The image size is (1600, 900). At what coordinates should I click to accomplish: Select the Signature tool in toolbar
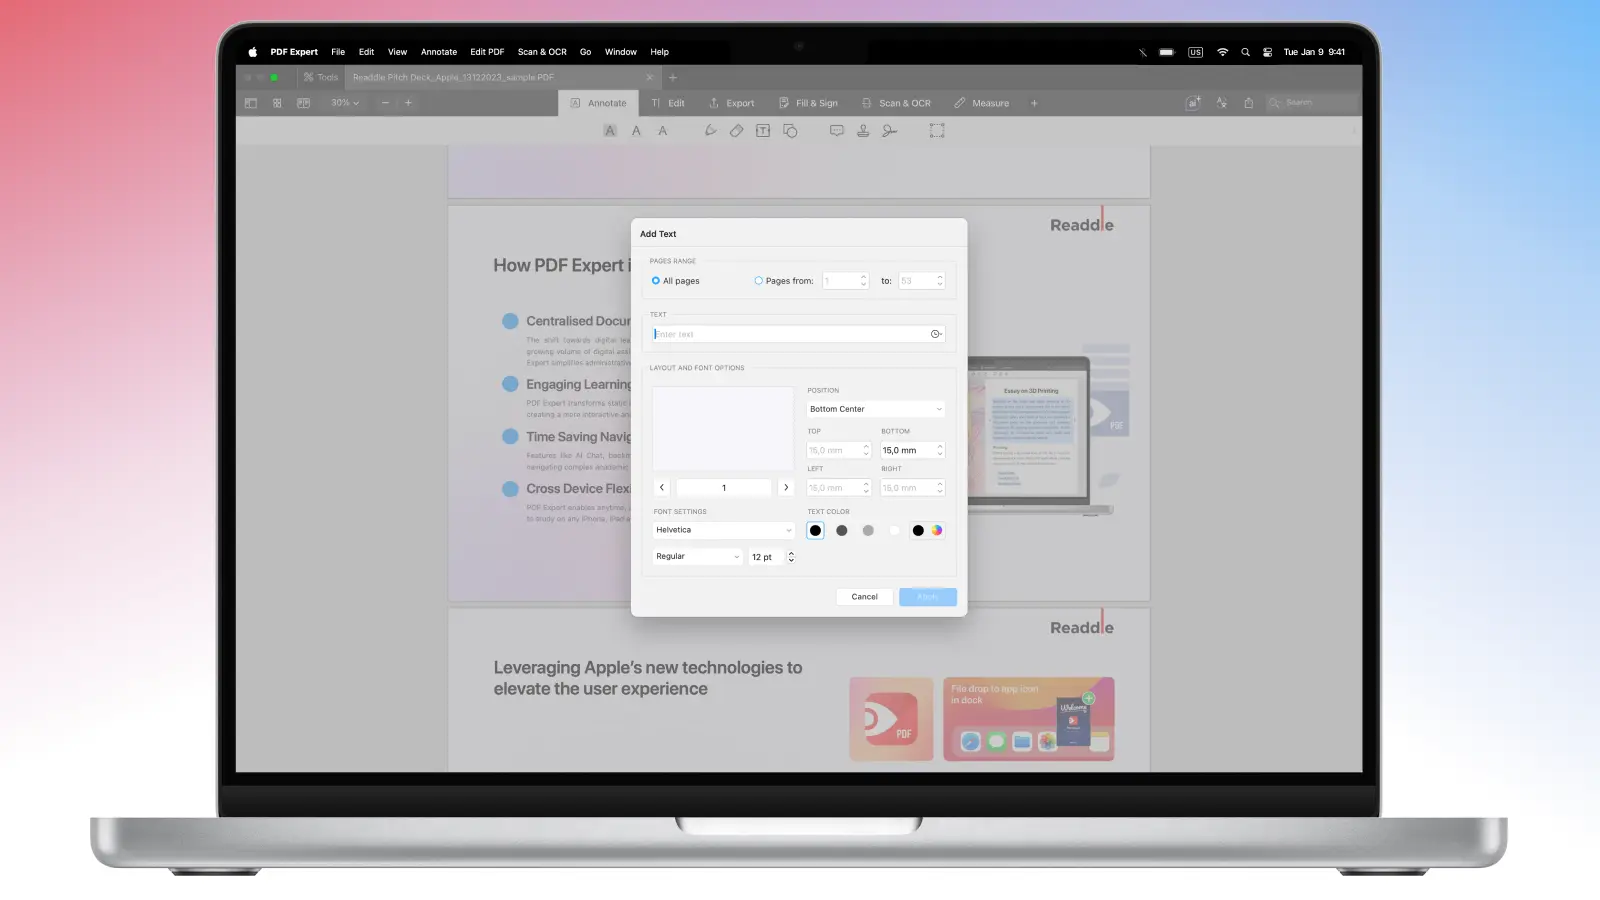coord(889,131)
